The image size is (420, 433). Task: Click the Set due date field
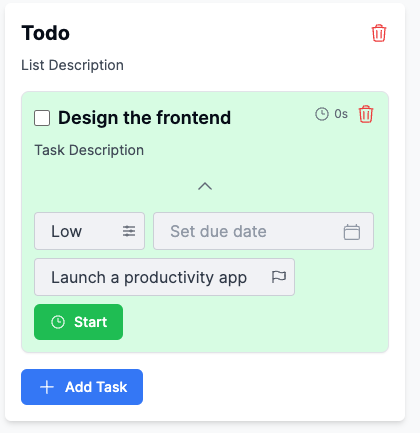tap(263, 231)
